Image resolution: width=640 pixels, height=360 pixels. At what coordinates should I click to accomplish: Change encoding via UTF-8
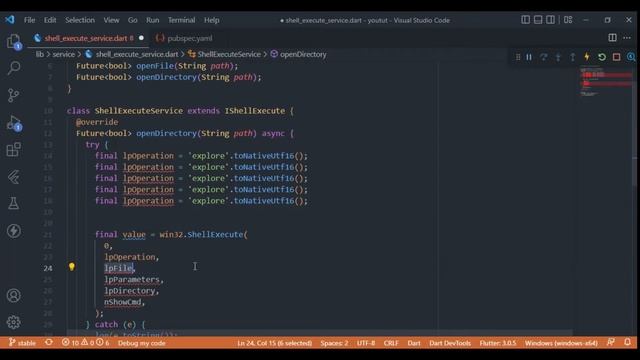366,343
